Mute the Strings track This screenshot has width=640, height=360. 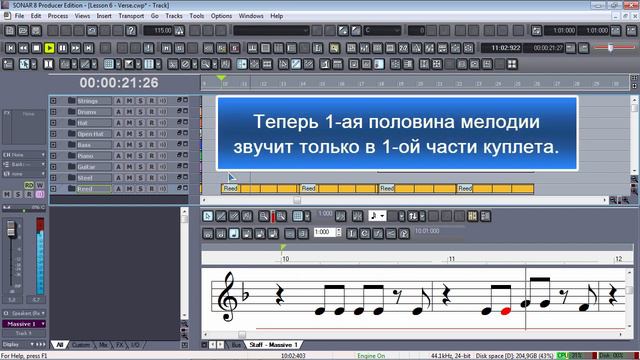[129, 100]
